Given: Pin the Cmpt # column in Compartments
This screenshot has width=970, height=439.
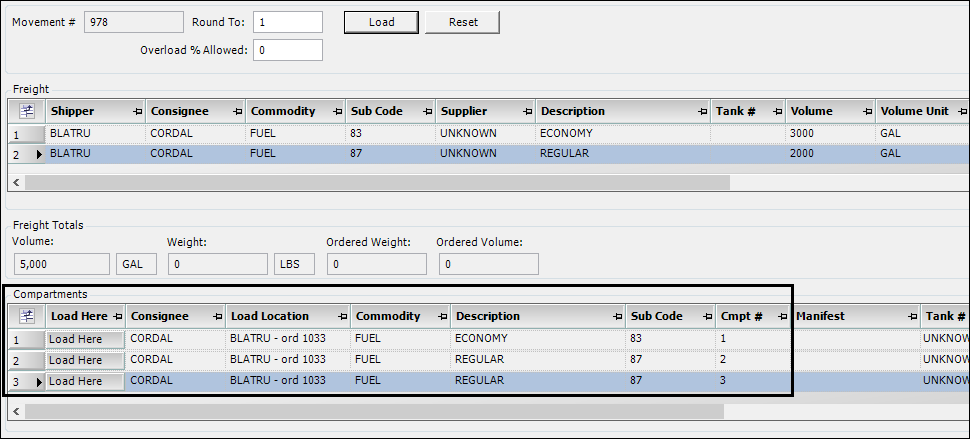Looking at the screenshot, I should (x=782, y=317).
